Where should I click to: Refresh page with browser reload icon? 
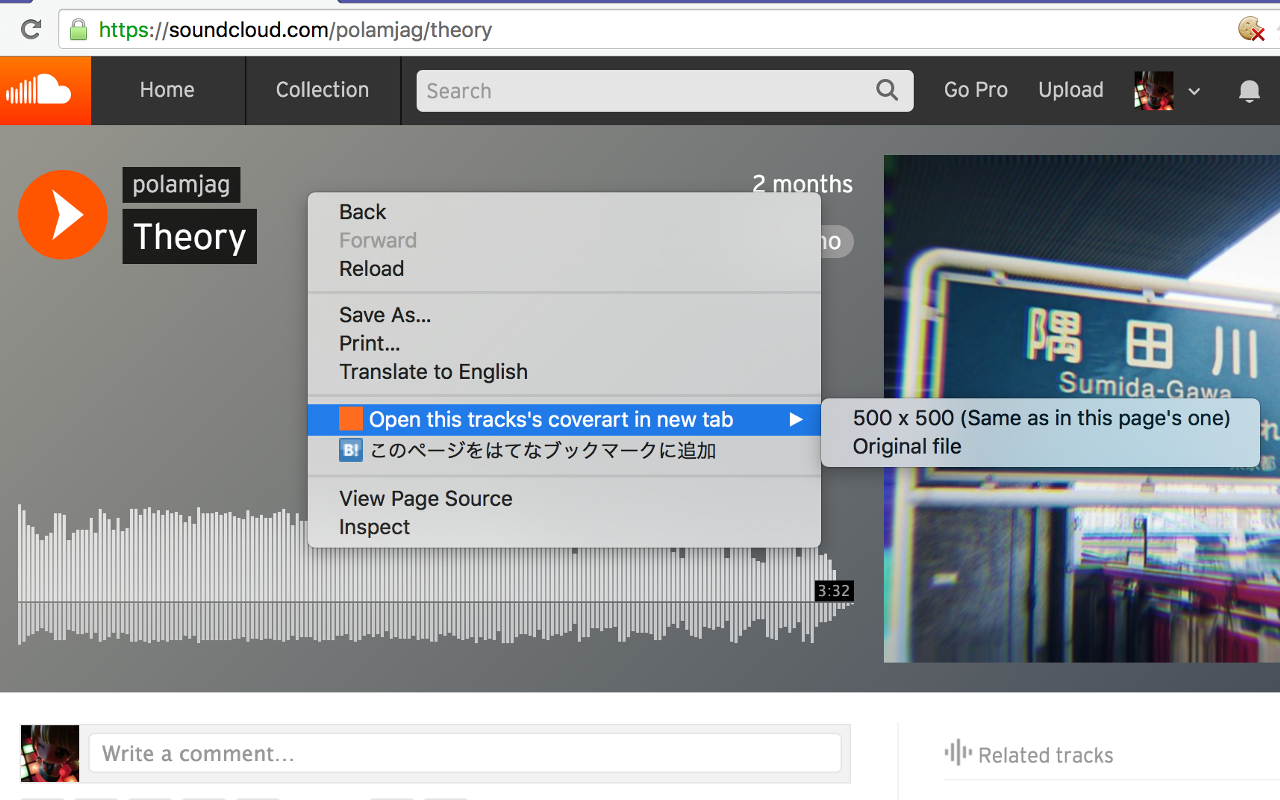coord(29,29)
